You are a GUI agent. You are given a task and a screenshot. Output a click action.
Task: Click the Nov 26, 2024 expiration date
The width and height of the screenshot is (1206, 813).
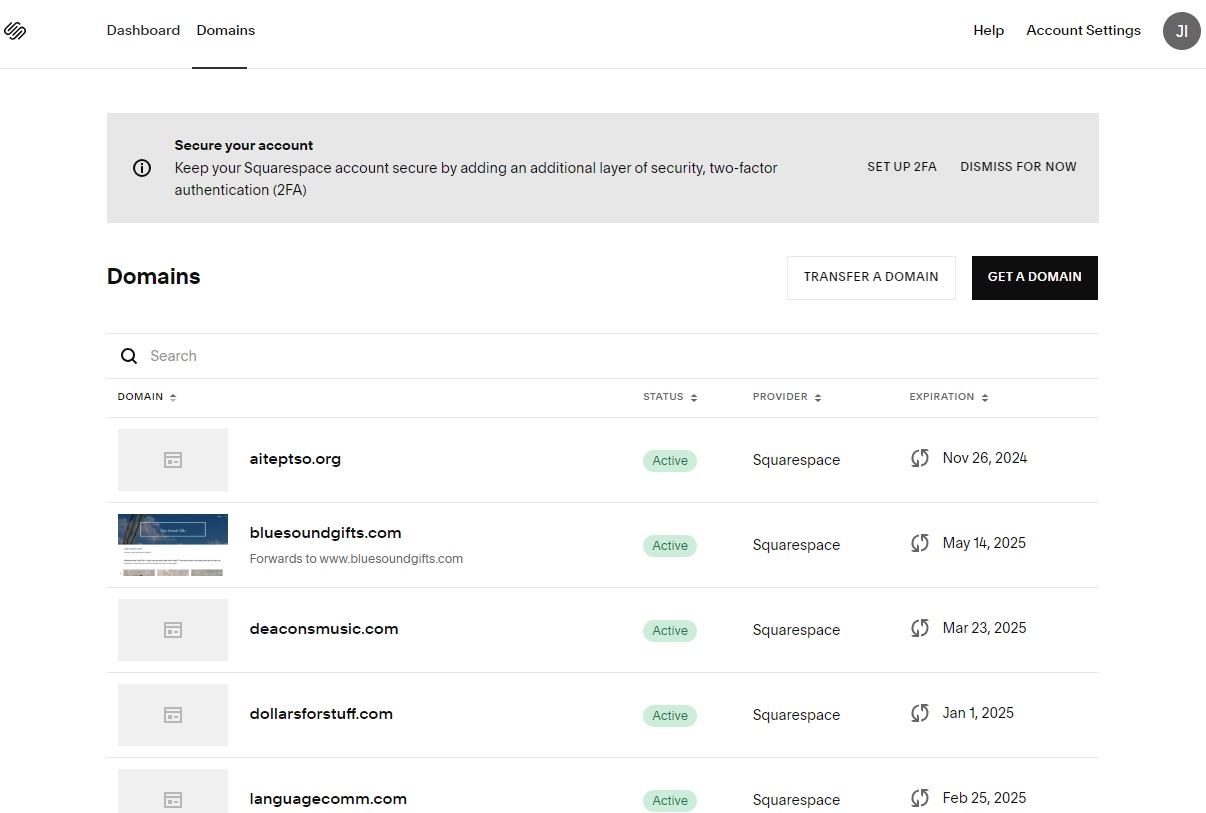point(985,458)
